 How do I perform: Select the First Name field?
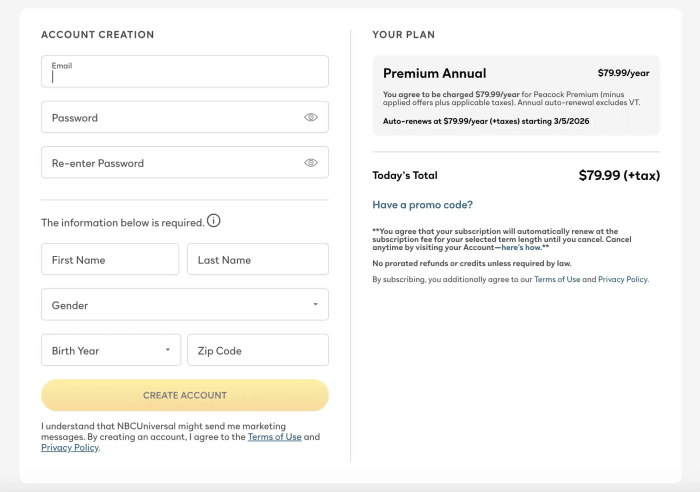pyautogui.click(x=110, y=259)
